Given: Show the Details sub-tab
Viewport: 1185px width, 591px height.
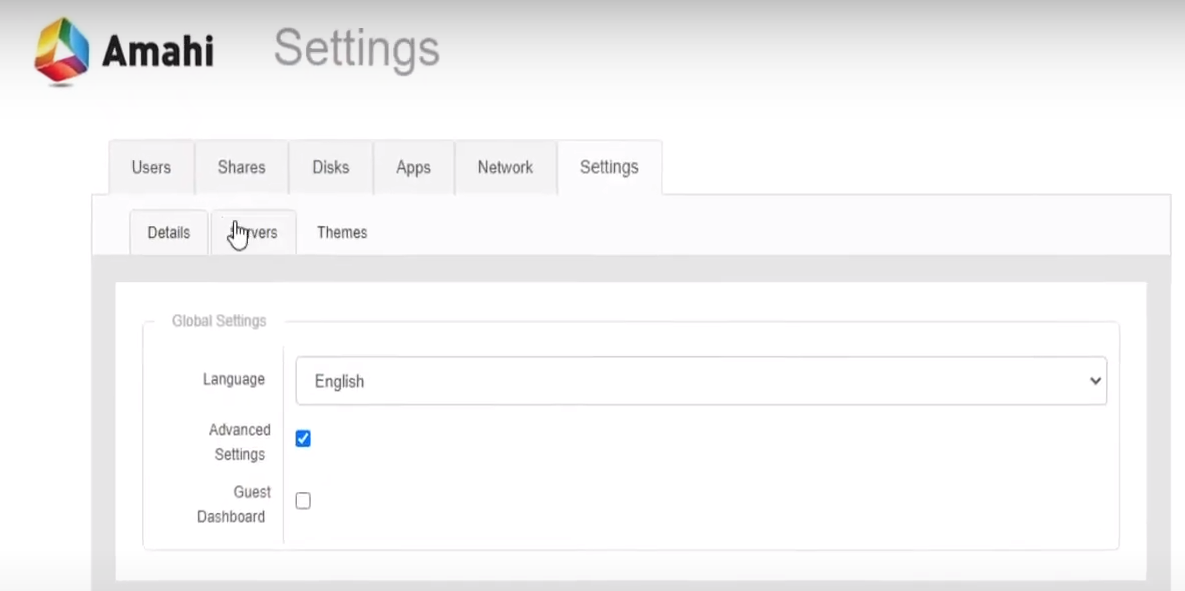Looking at the screenshot, I should 168,233.
